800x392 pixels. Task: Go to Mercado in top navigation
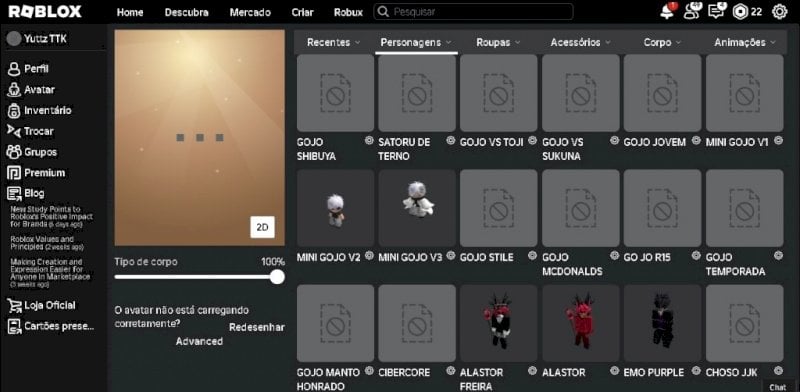[x=250, y=12]
